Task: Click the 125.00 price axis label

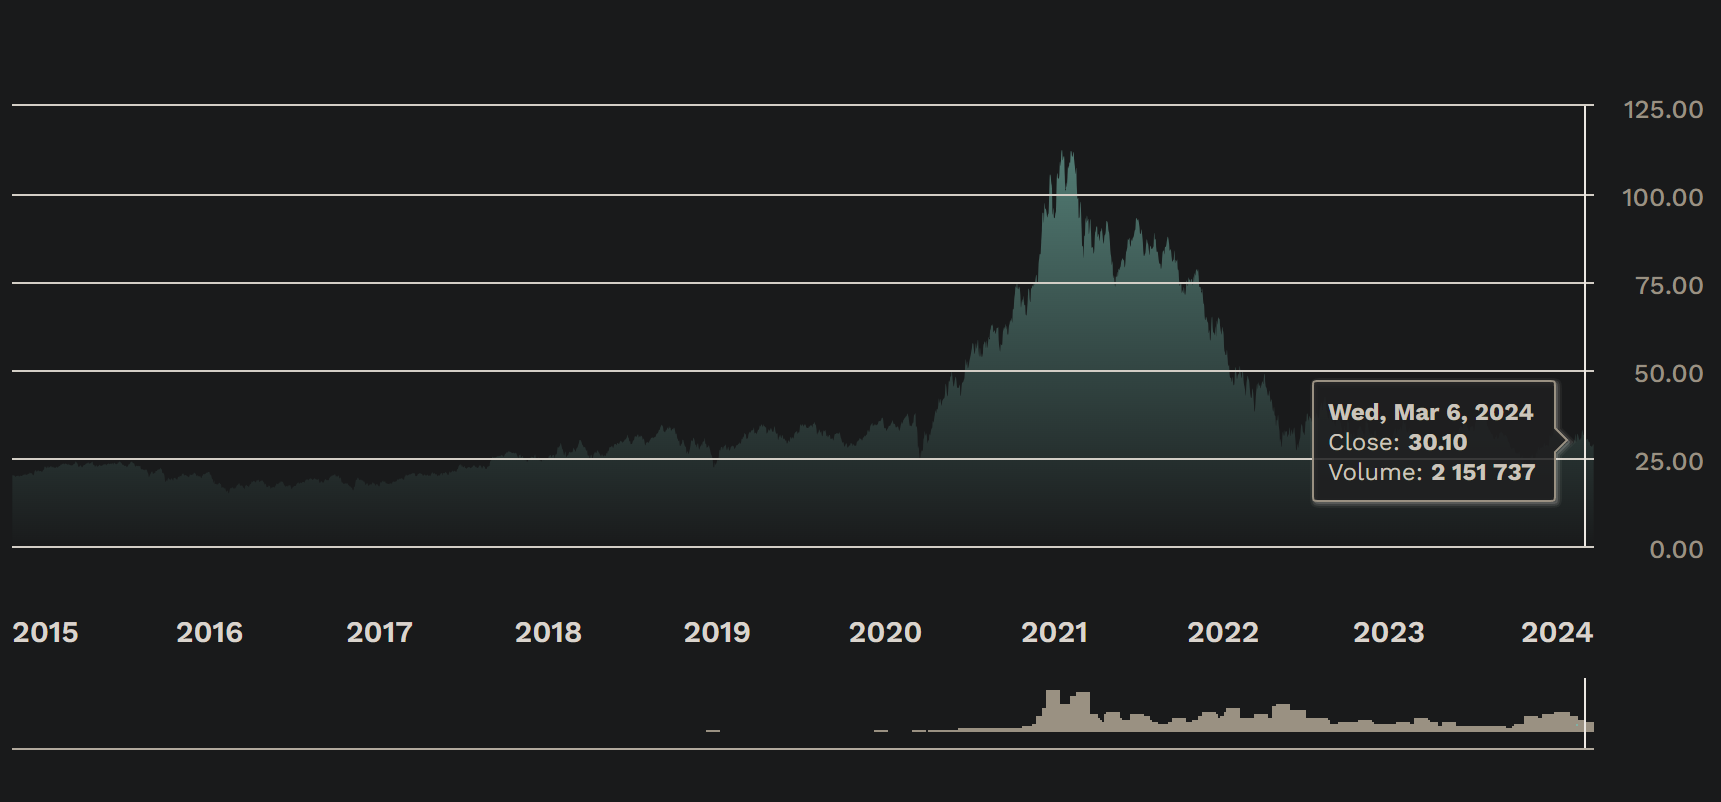Action: click(x=1663, y=109)
